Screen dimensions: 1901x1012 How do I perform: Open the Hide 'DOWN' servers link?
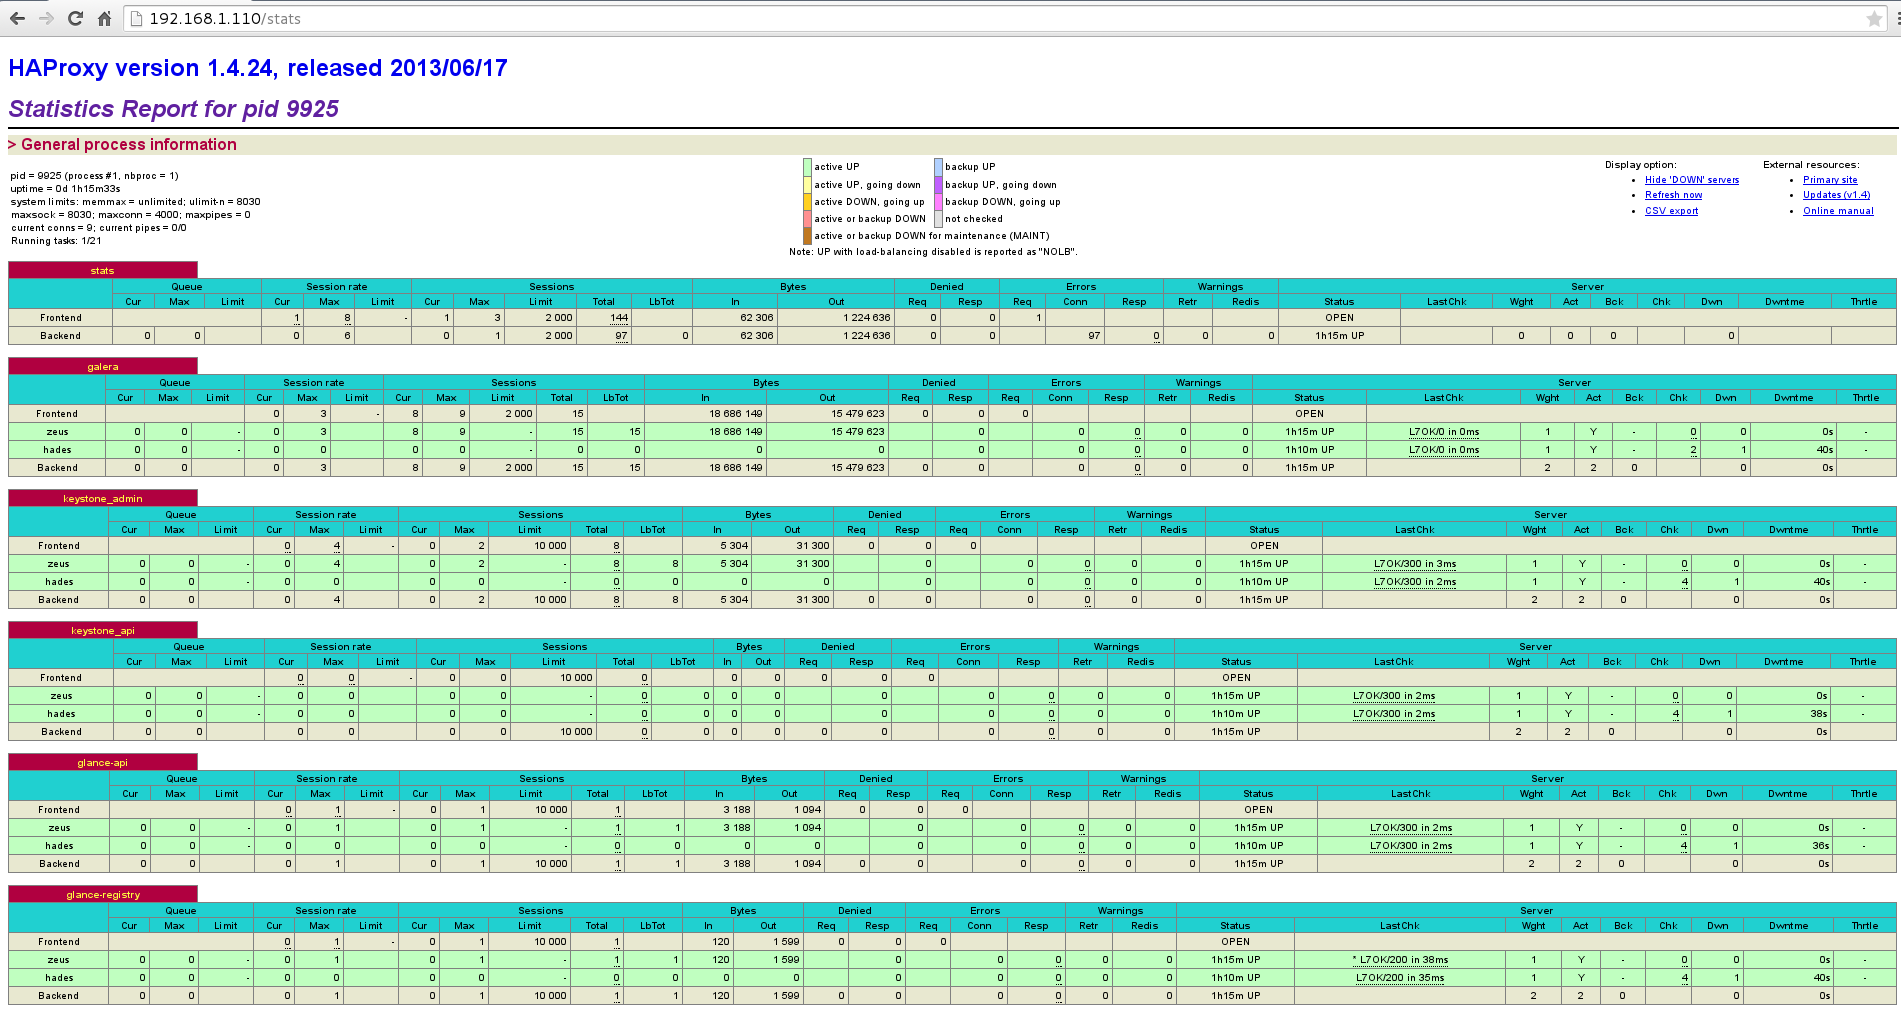tap(1691, 180)
